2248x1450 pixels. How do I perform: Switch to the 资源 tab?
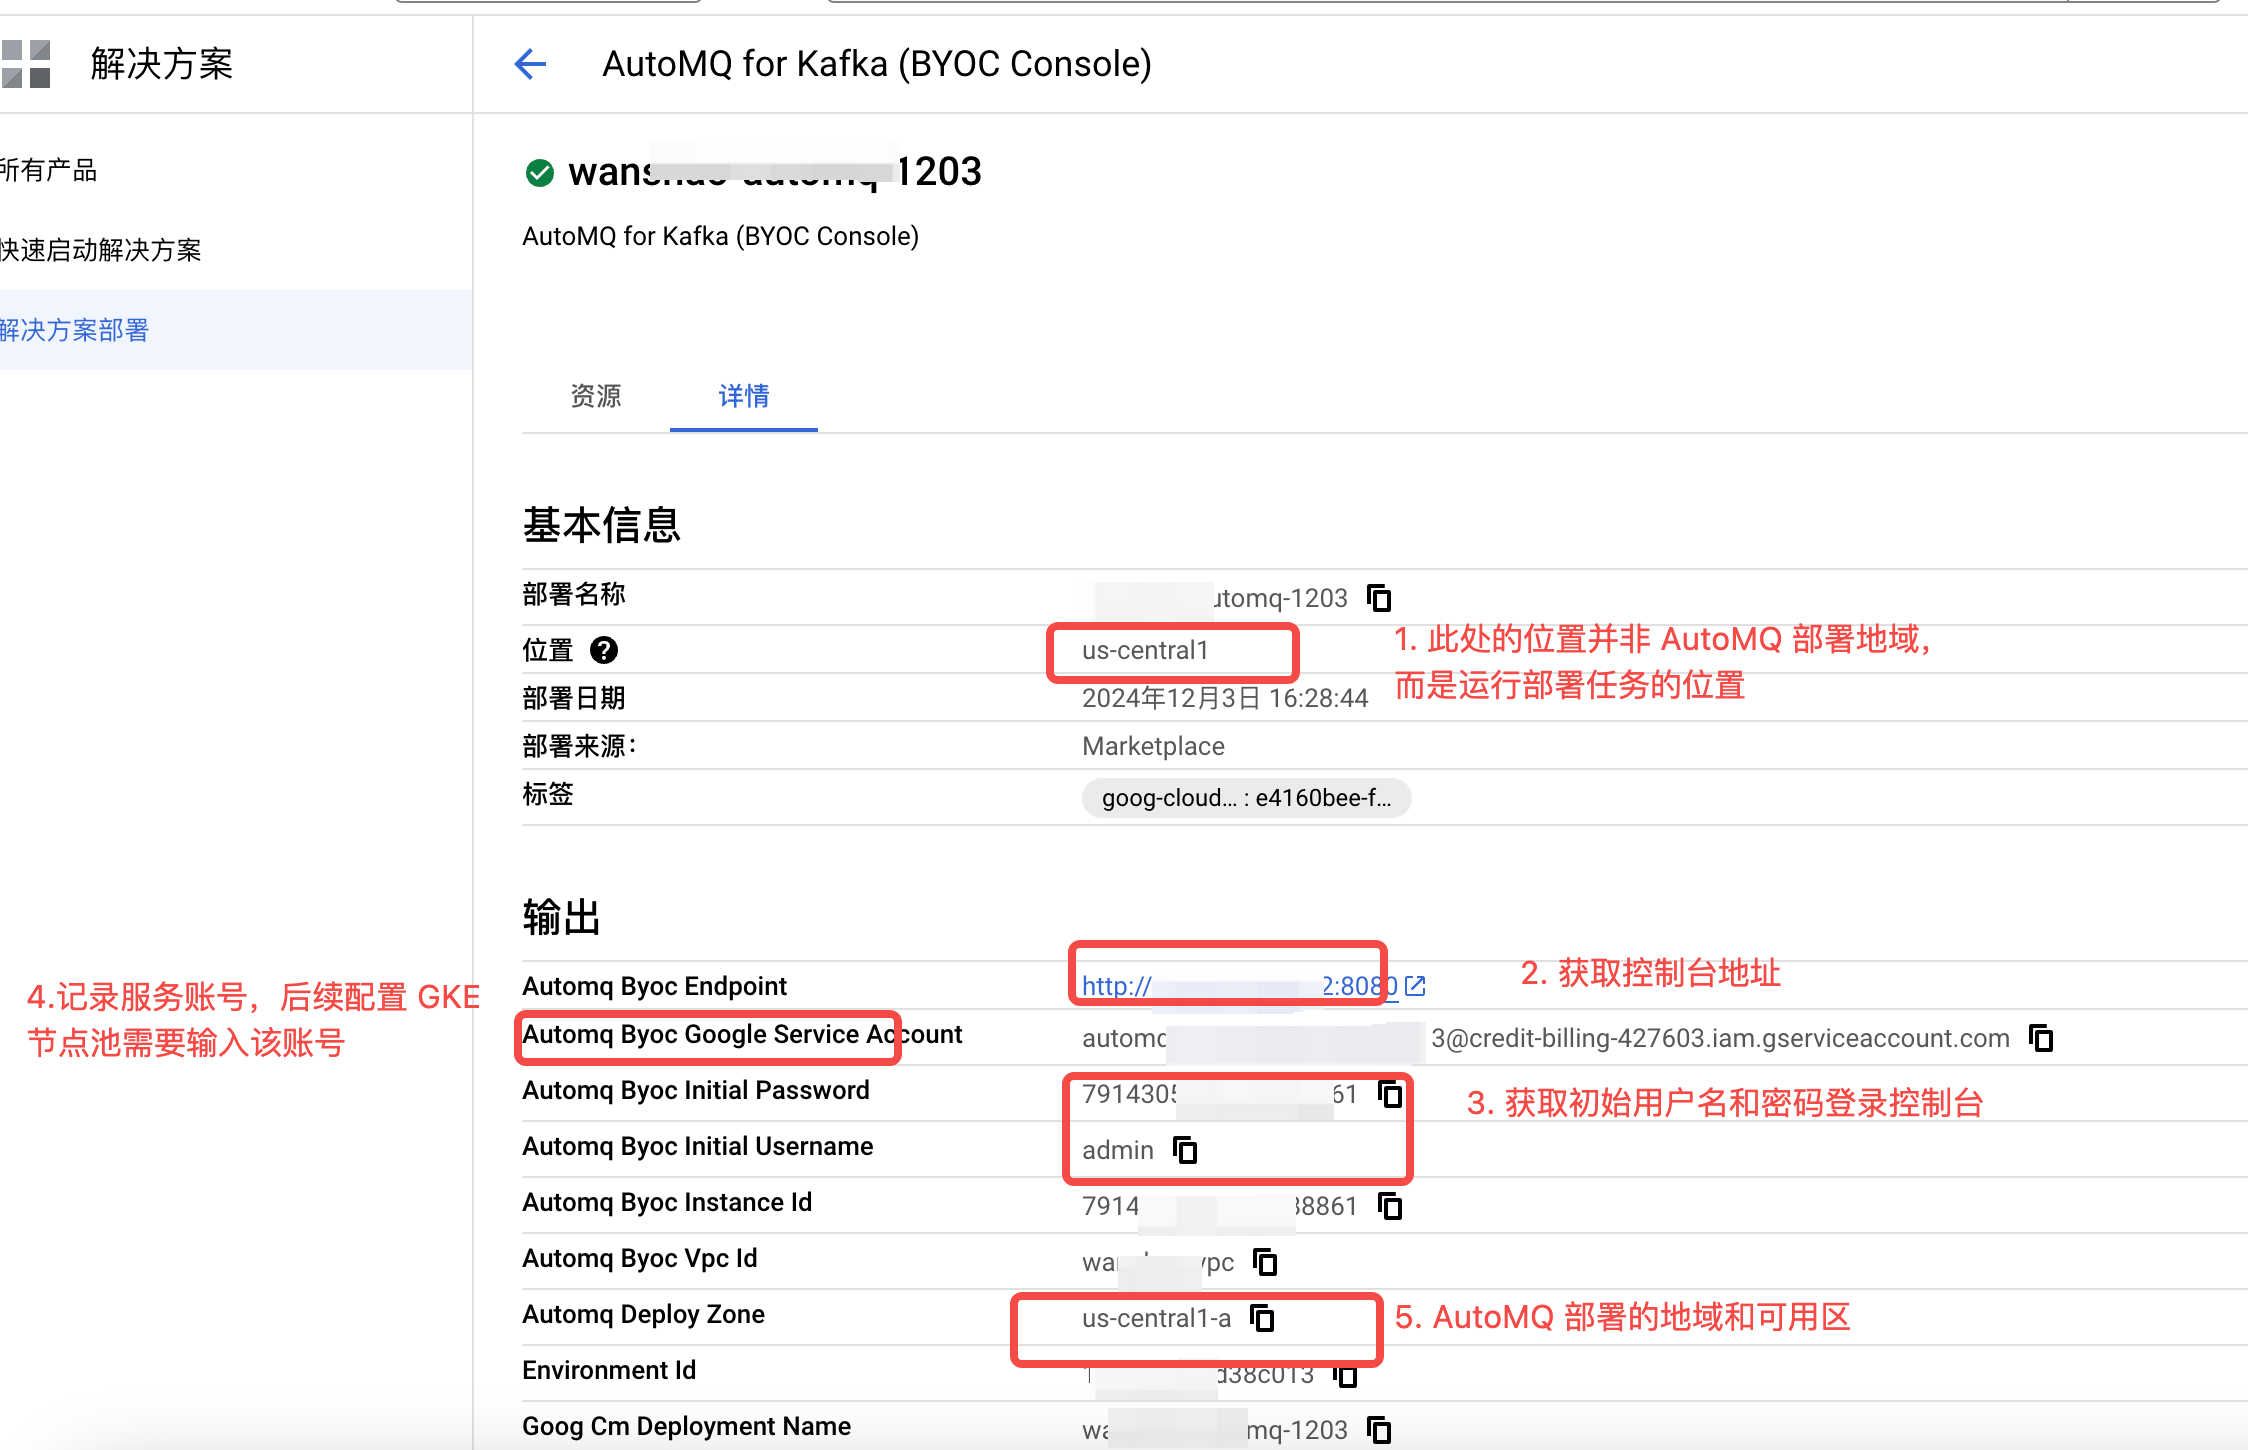pos(596,396)
